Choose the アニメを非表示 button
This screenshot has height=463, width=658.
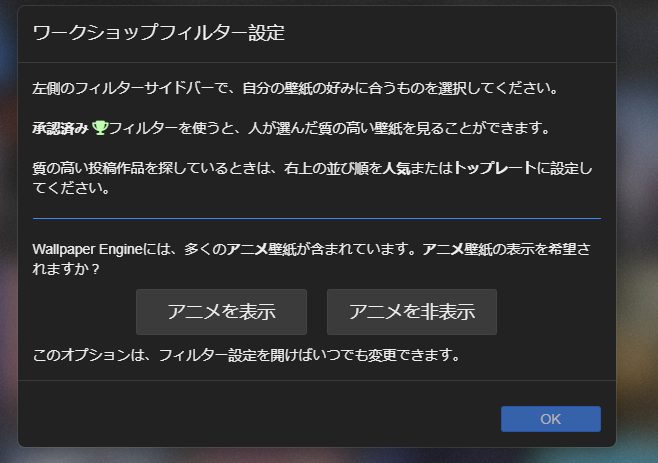click(x=412, y=312)
